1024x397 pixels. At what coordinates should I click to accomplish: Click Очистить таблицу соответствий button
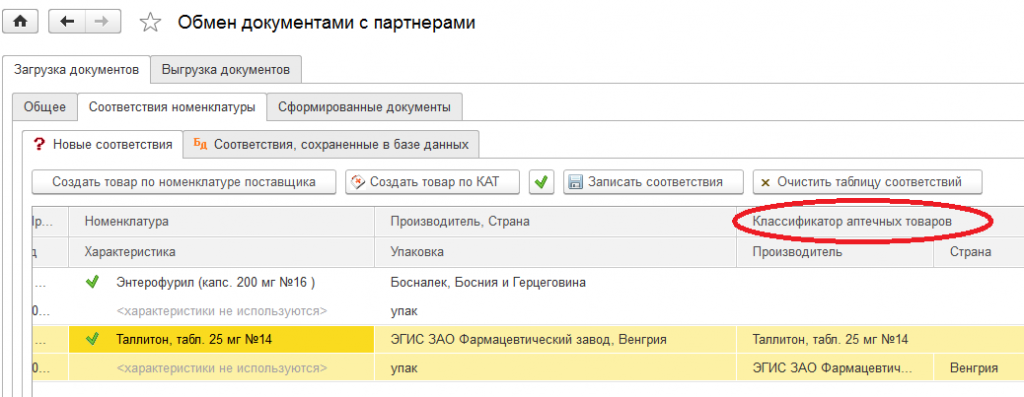click(x=867, y=182)
